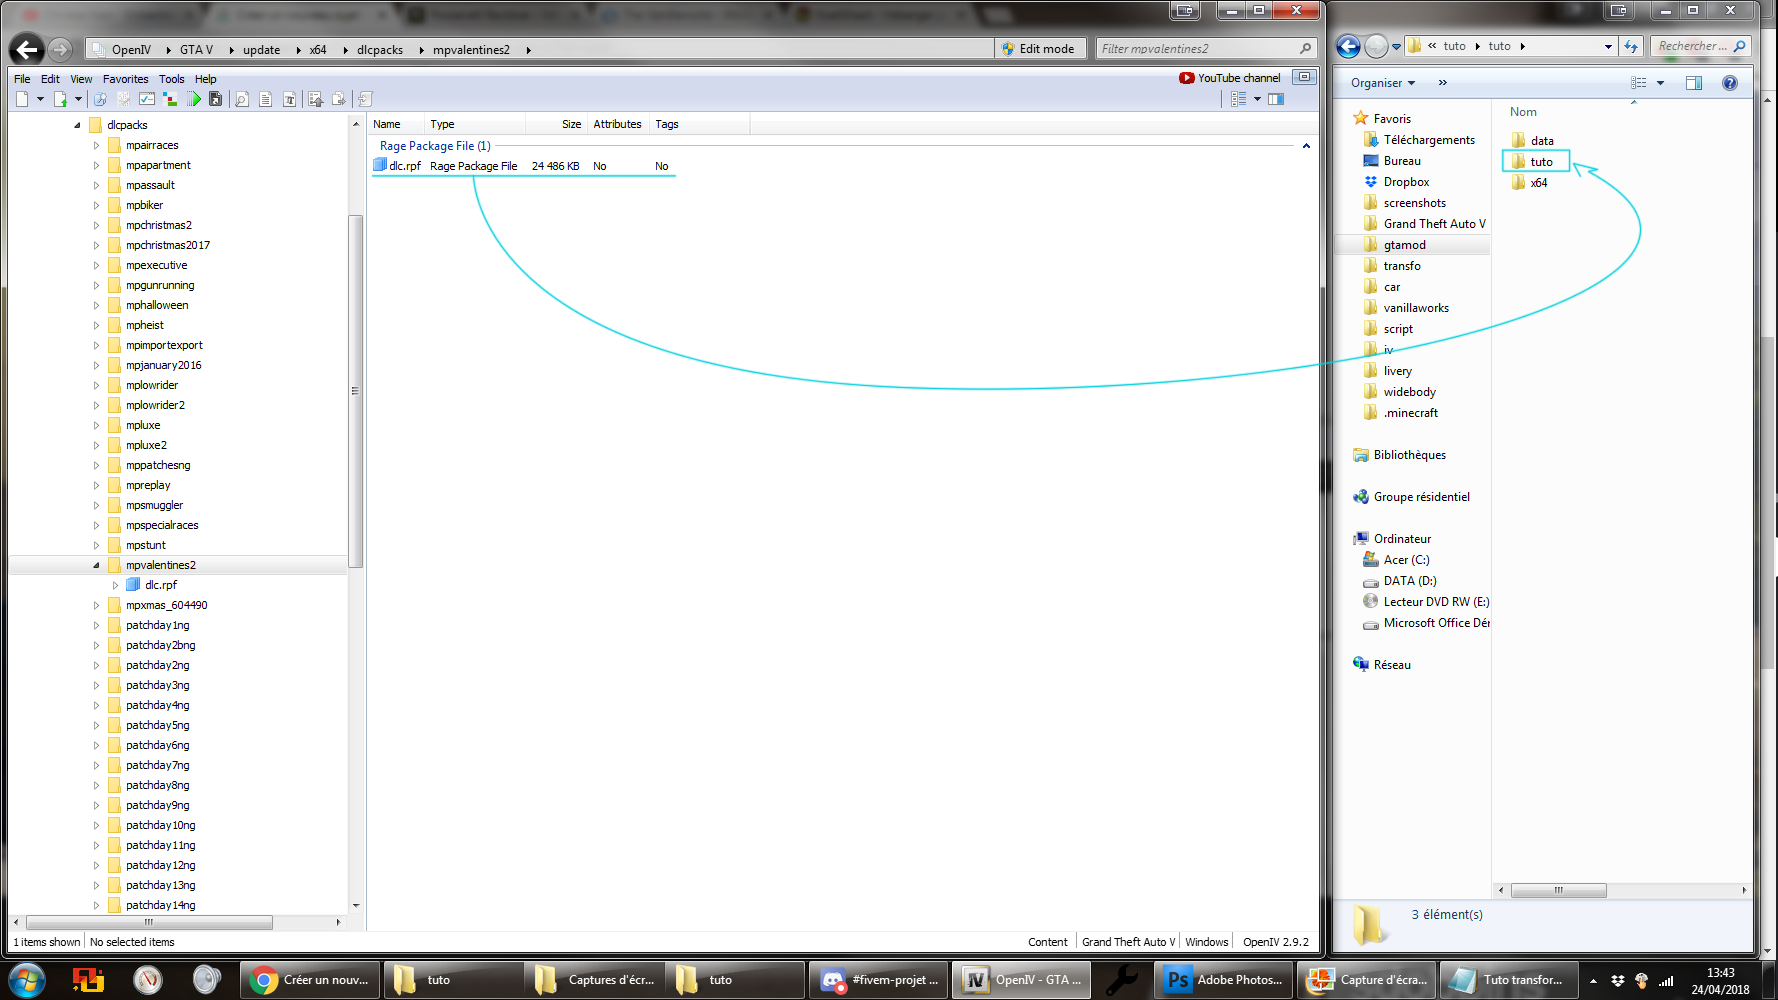This screenshot has height=1000, width=1778.
Task: Click the Explorer refresh arrows icon
Action: 1631,46
